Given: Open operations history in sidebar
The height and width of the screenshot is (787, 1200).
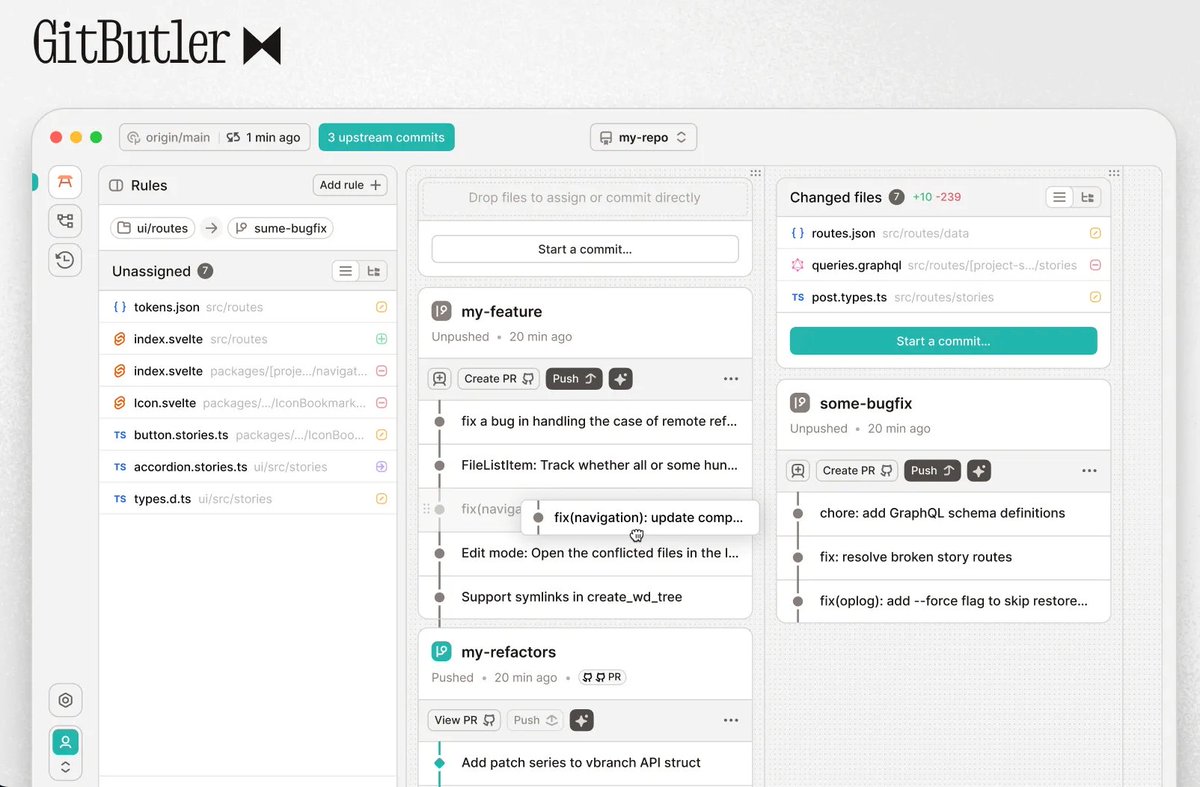Looking at the screenshot, I should tap(65, 260).
